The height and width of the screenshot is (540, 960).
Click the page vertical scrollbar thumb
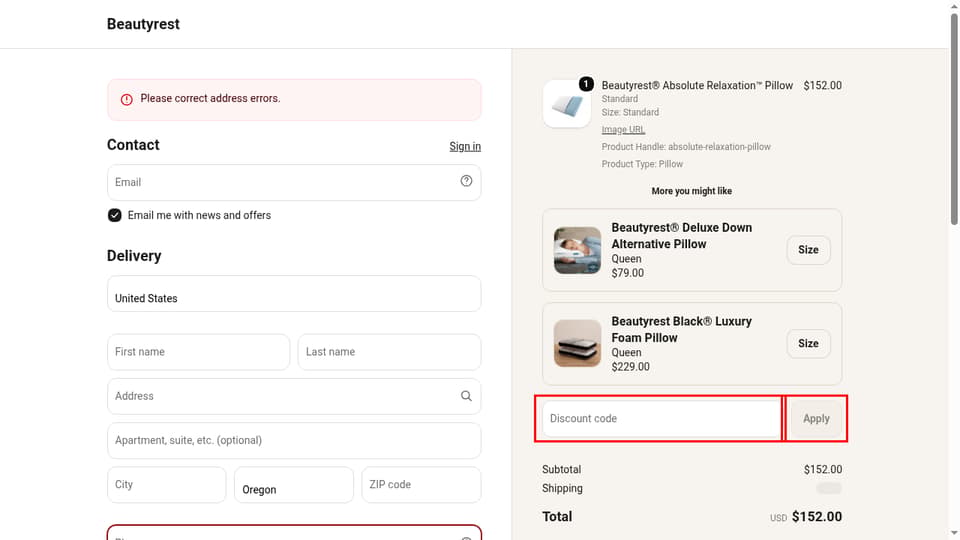point(954,119)
